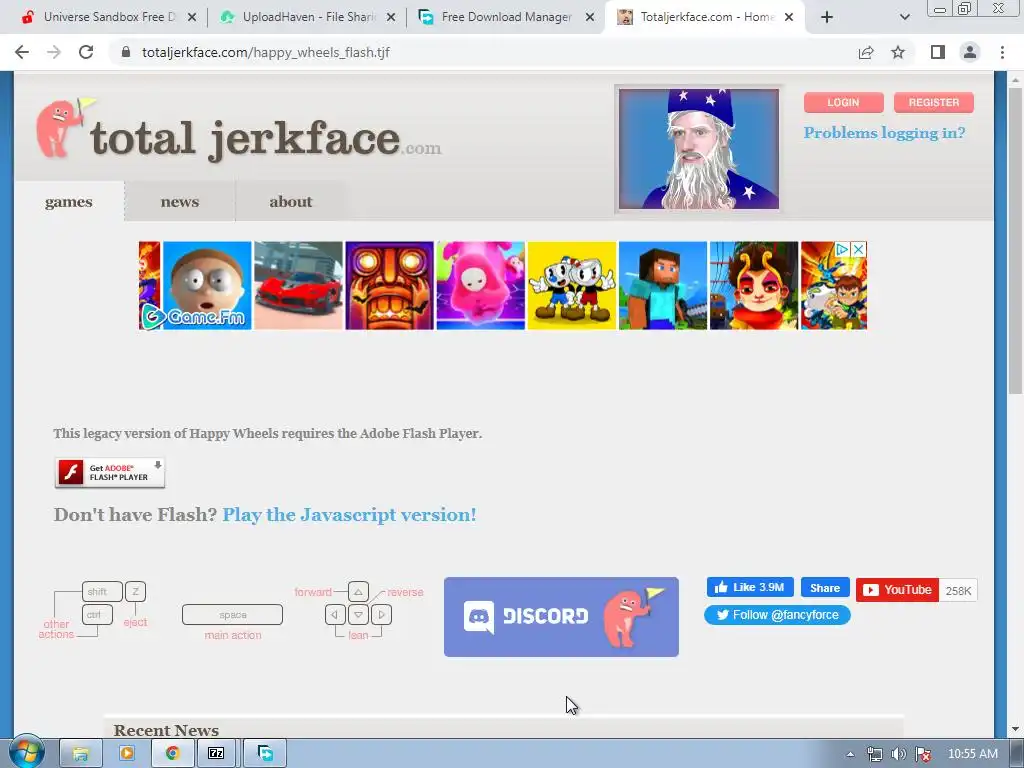Click the Discord banner

(561, 616)
